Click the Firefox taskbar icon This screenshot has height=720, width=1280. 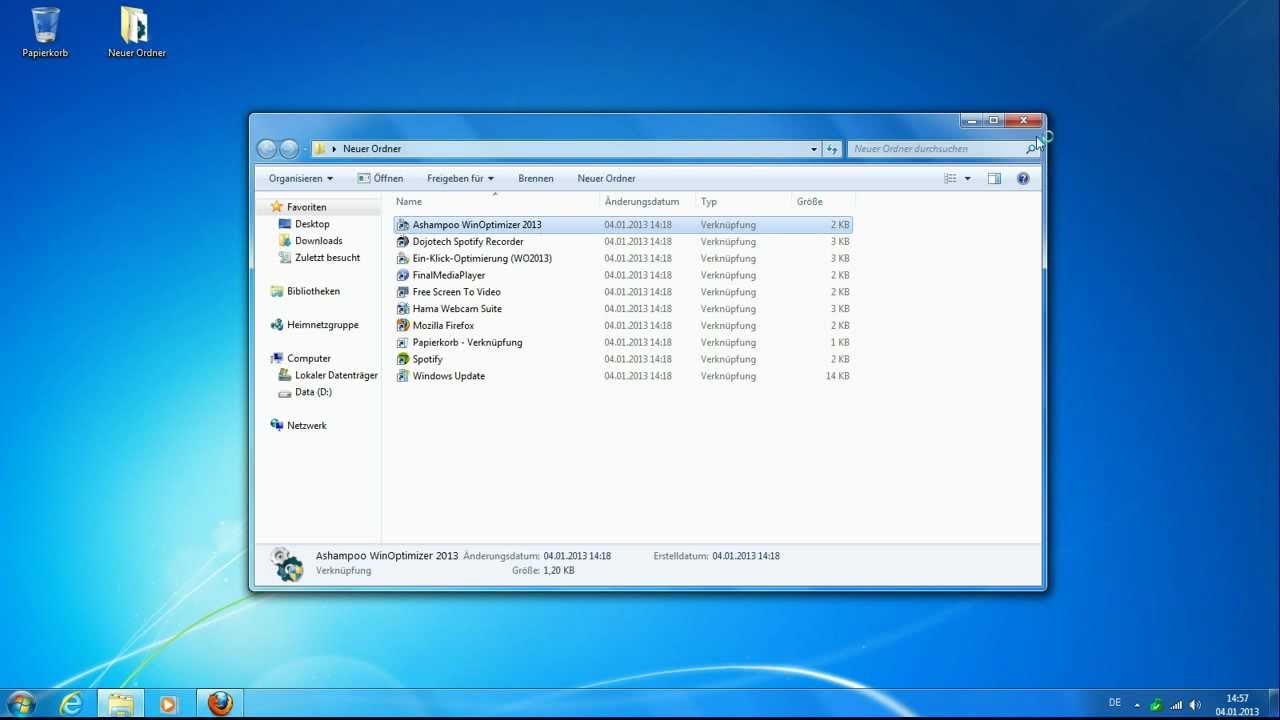pos(220,704)
